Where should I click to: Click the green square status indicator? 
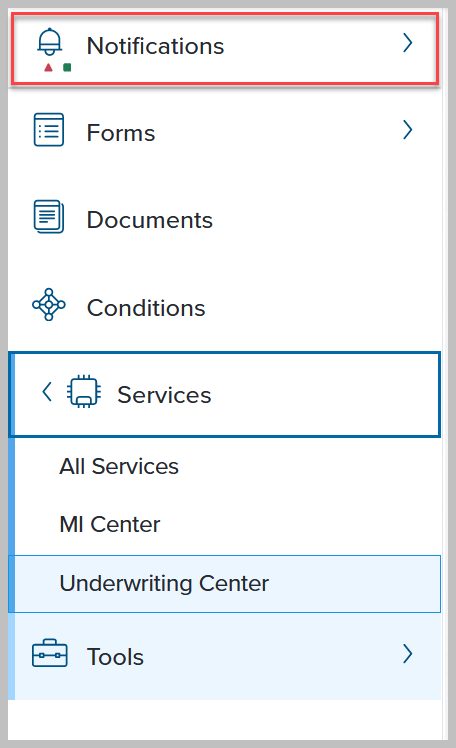(67, 67)
